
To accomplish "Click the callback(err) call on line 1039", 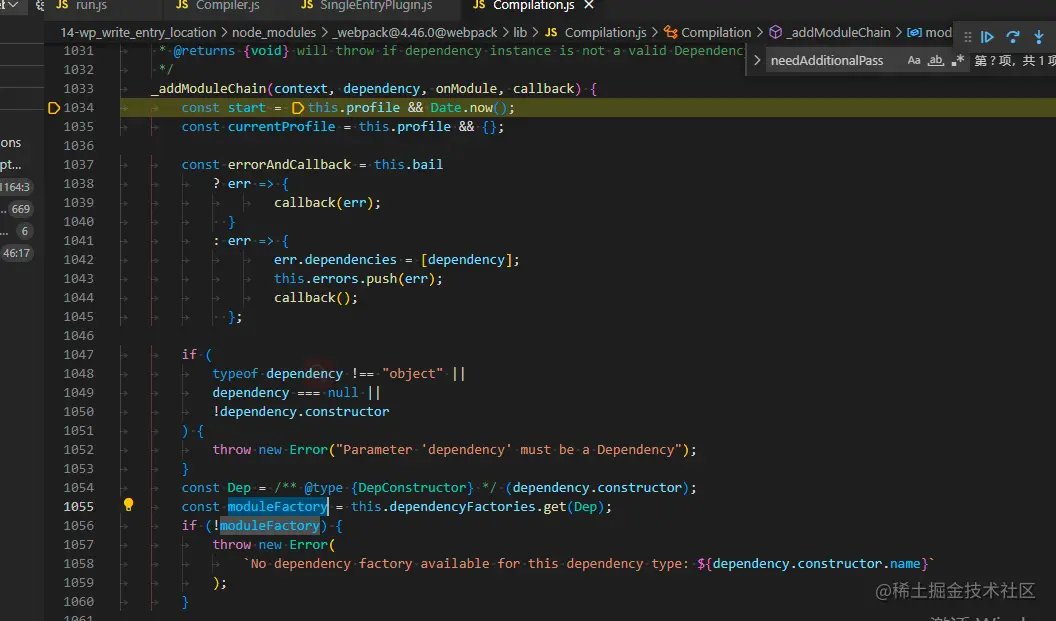I will click(323, 203).
